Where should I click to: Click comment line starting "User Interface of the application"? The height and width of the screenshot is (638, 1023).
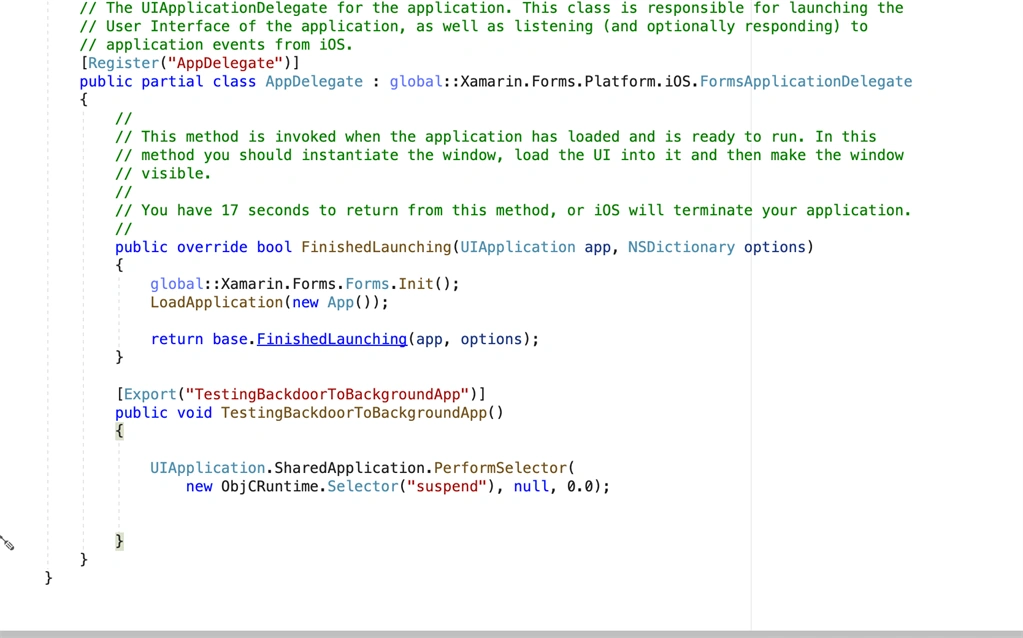pos(474,27)
